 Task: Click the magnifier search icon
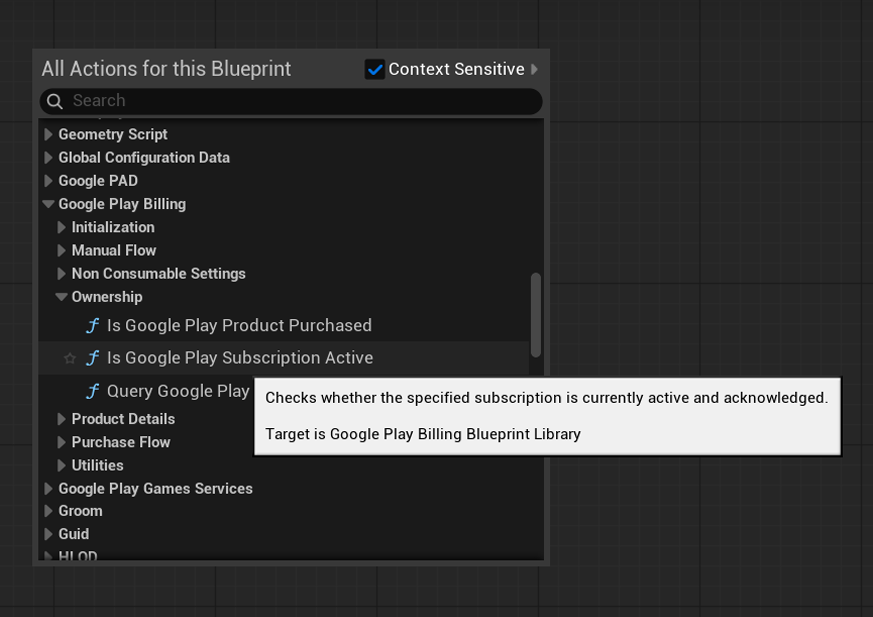55,101
